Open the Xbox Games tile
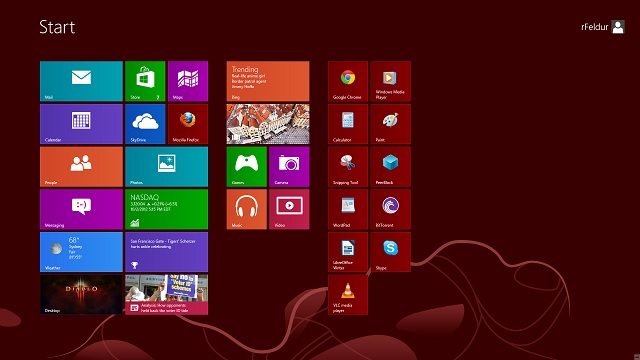640x360 pixels. [x=247, y=167]
